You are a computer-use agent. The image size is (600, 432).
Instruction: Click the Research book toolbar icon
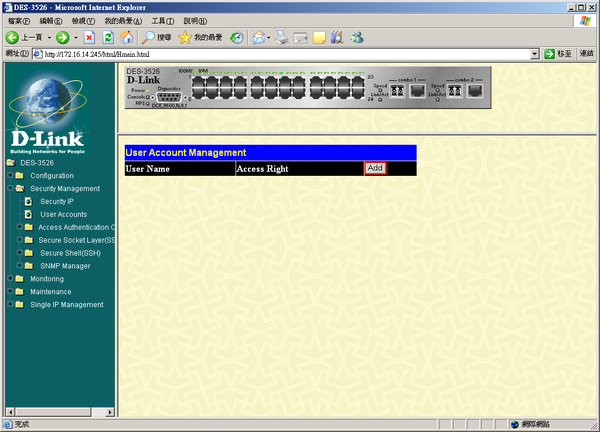click(337, 37)
